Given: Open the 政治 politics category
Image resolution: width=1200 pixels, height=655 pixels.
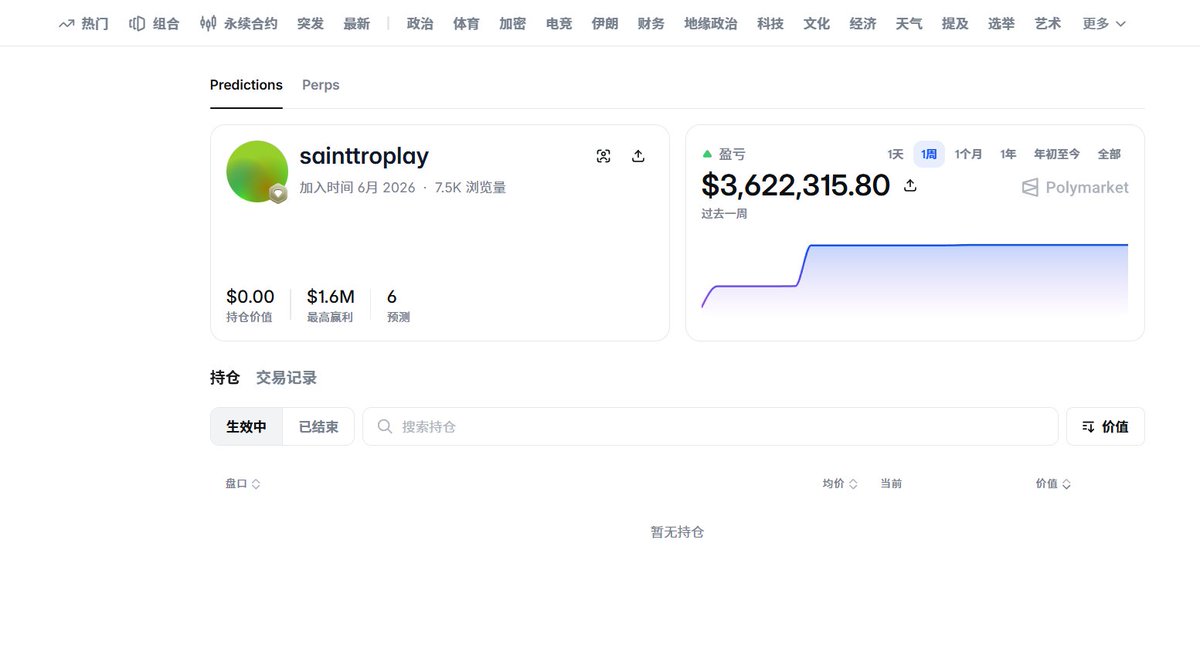Looking at the screenshot, I should tap(420, 23).
